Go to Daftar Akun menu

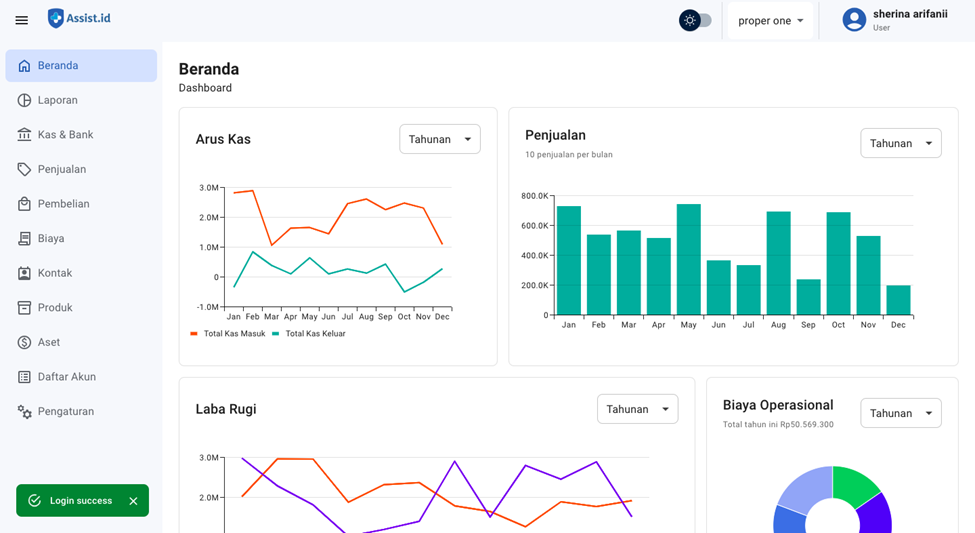click(x=66, y=377)
